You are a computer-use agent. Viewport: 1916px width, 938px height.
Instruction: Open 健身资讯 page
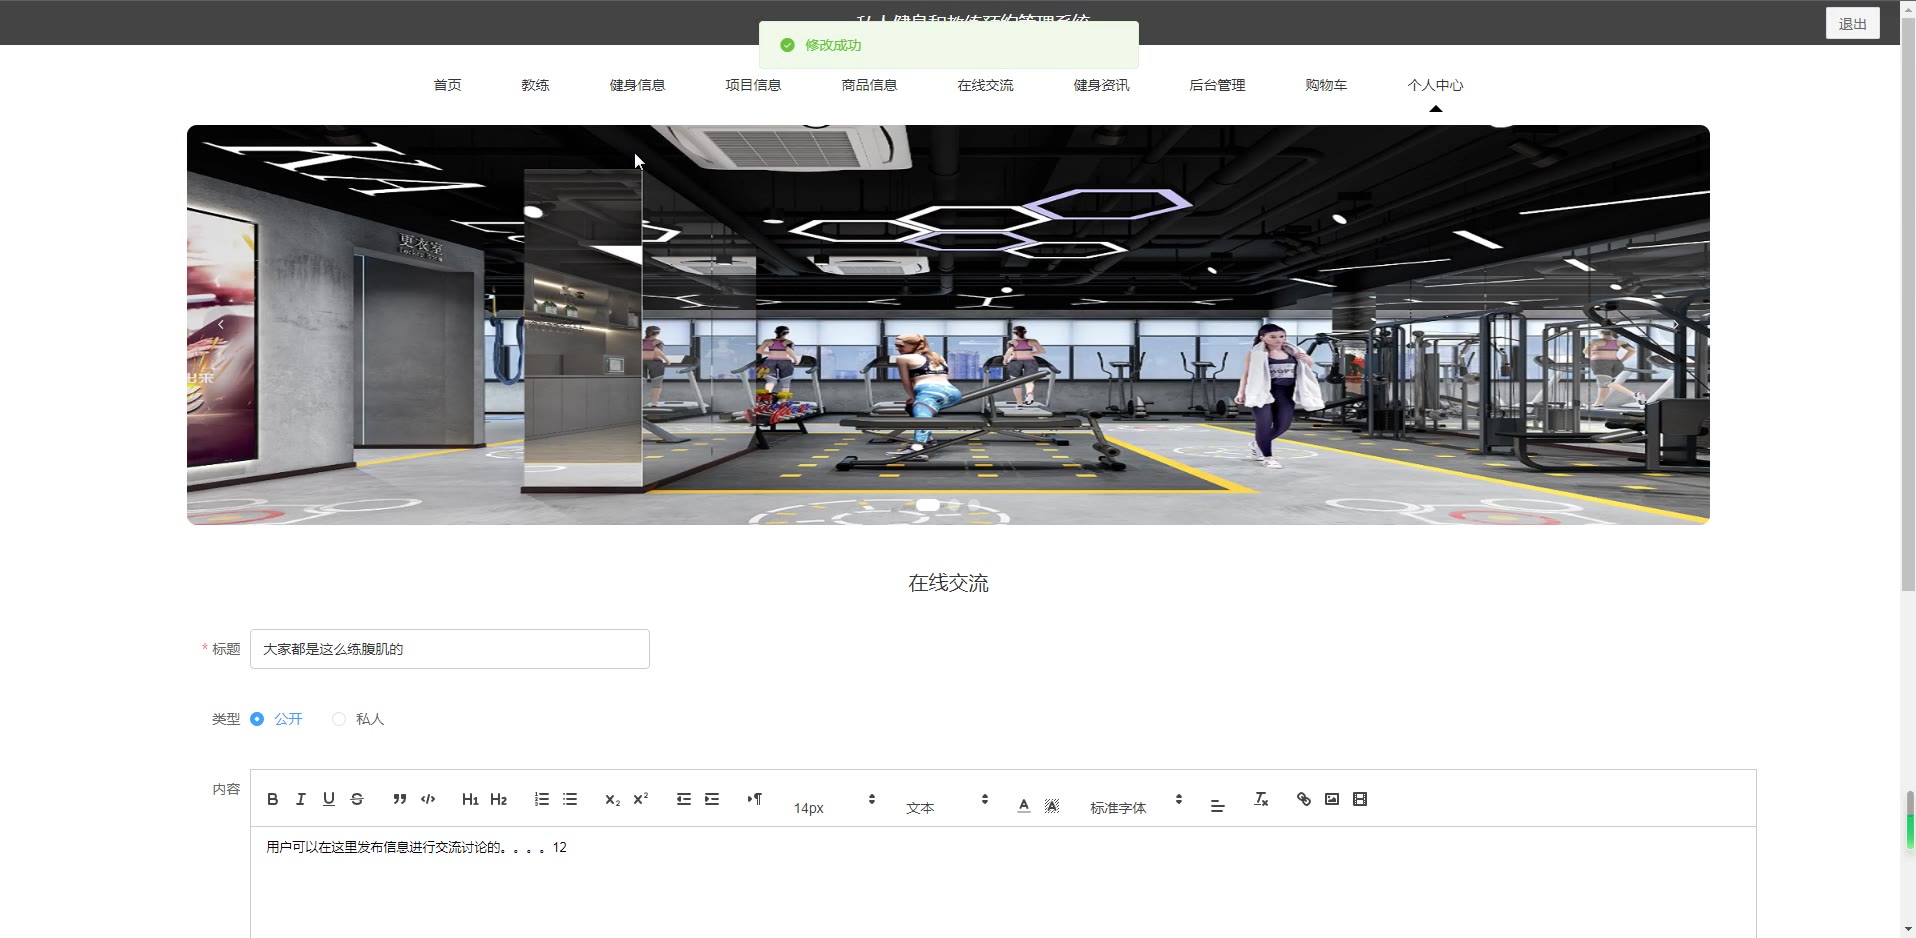pos(1101,85)
